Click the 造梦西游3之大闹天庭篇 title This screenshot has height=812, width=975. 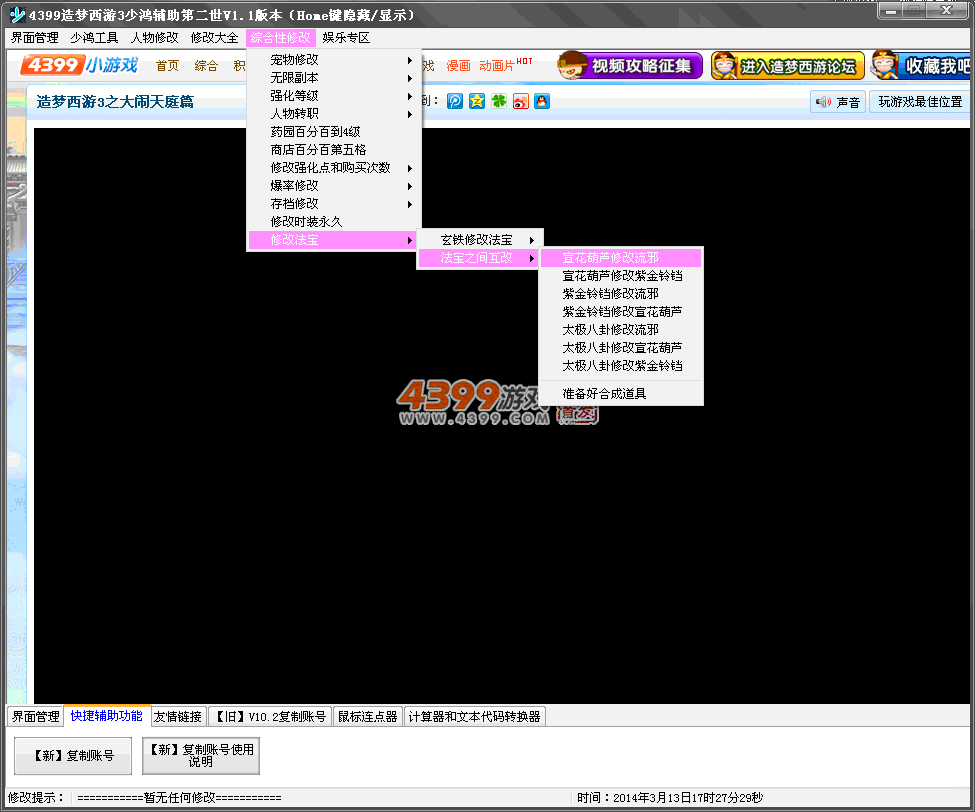tap(115, 102)
